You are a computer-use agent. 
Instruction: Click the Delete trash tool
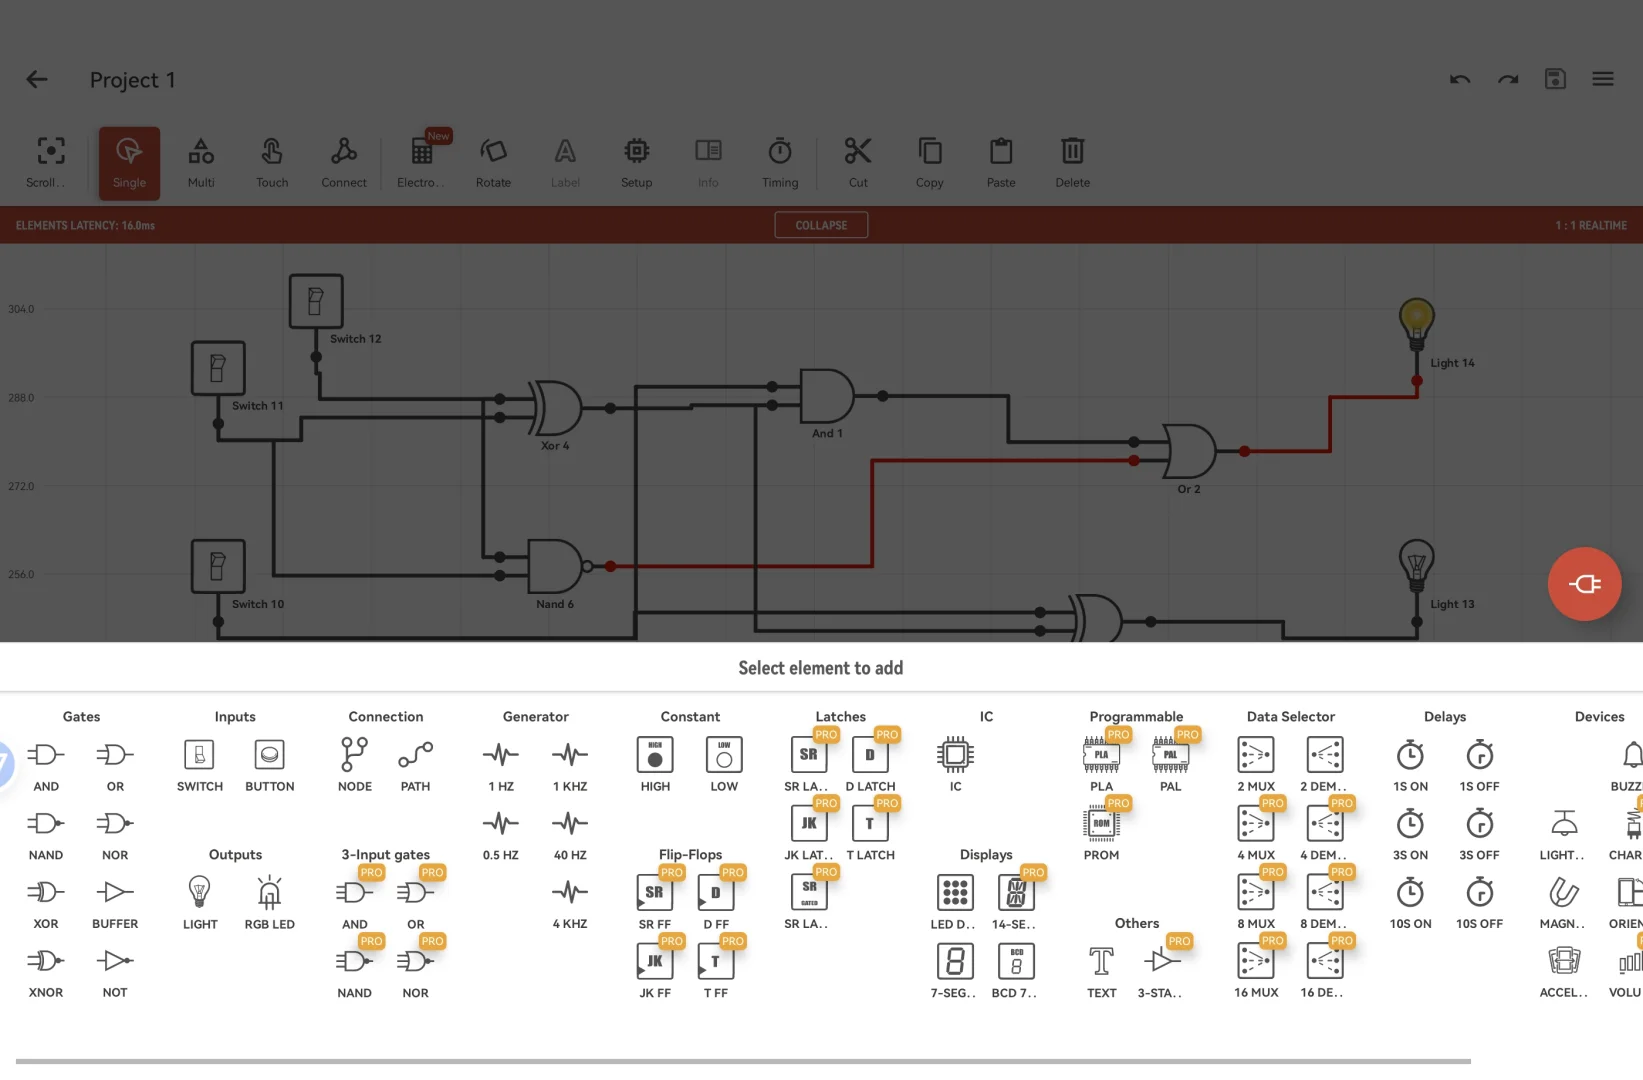coord(1073,162)
